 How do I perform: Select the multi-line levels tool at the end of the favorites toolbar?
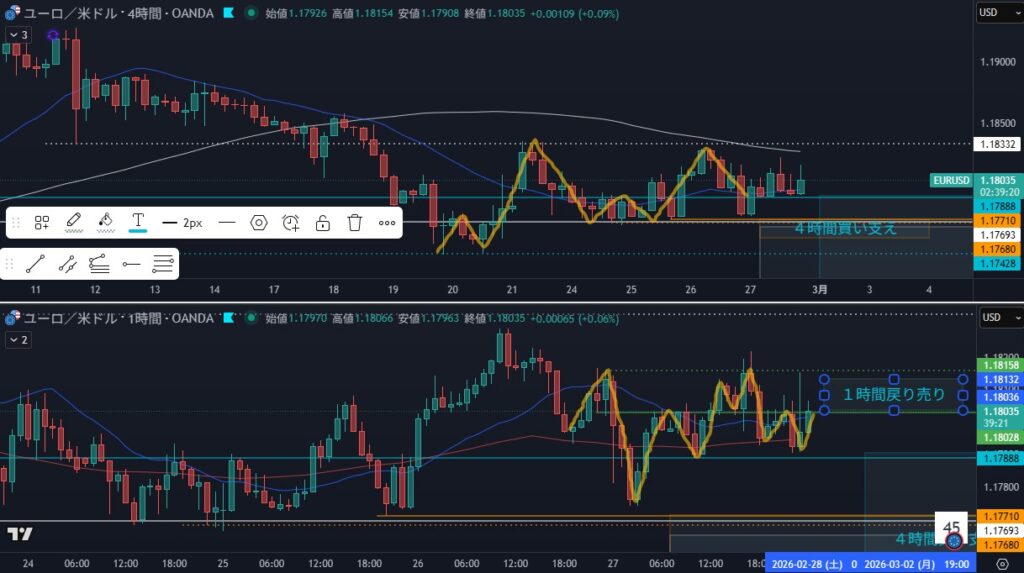click(x=163, y=264)
